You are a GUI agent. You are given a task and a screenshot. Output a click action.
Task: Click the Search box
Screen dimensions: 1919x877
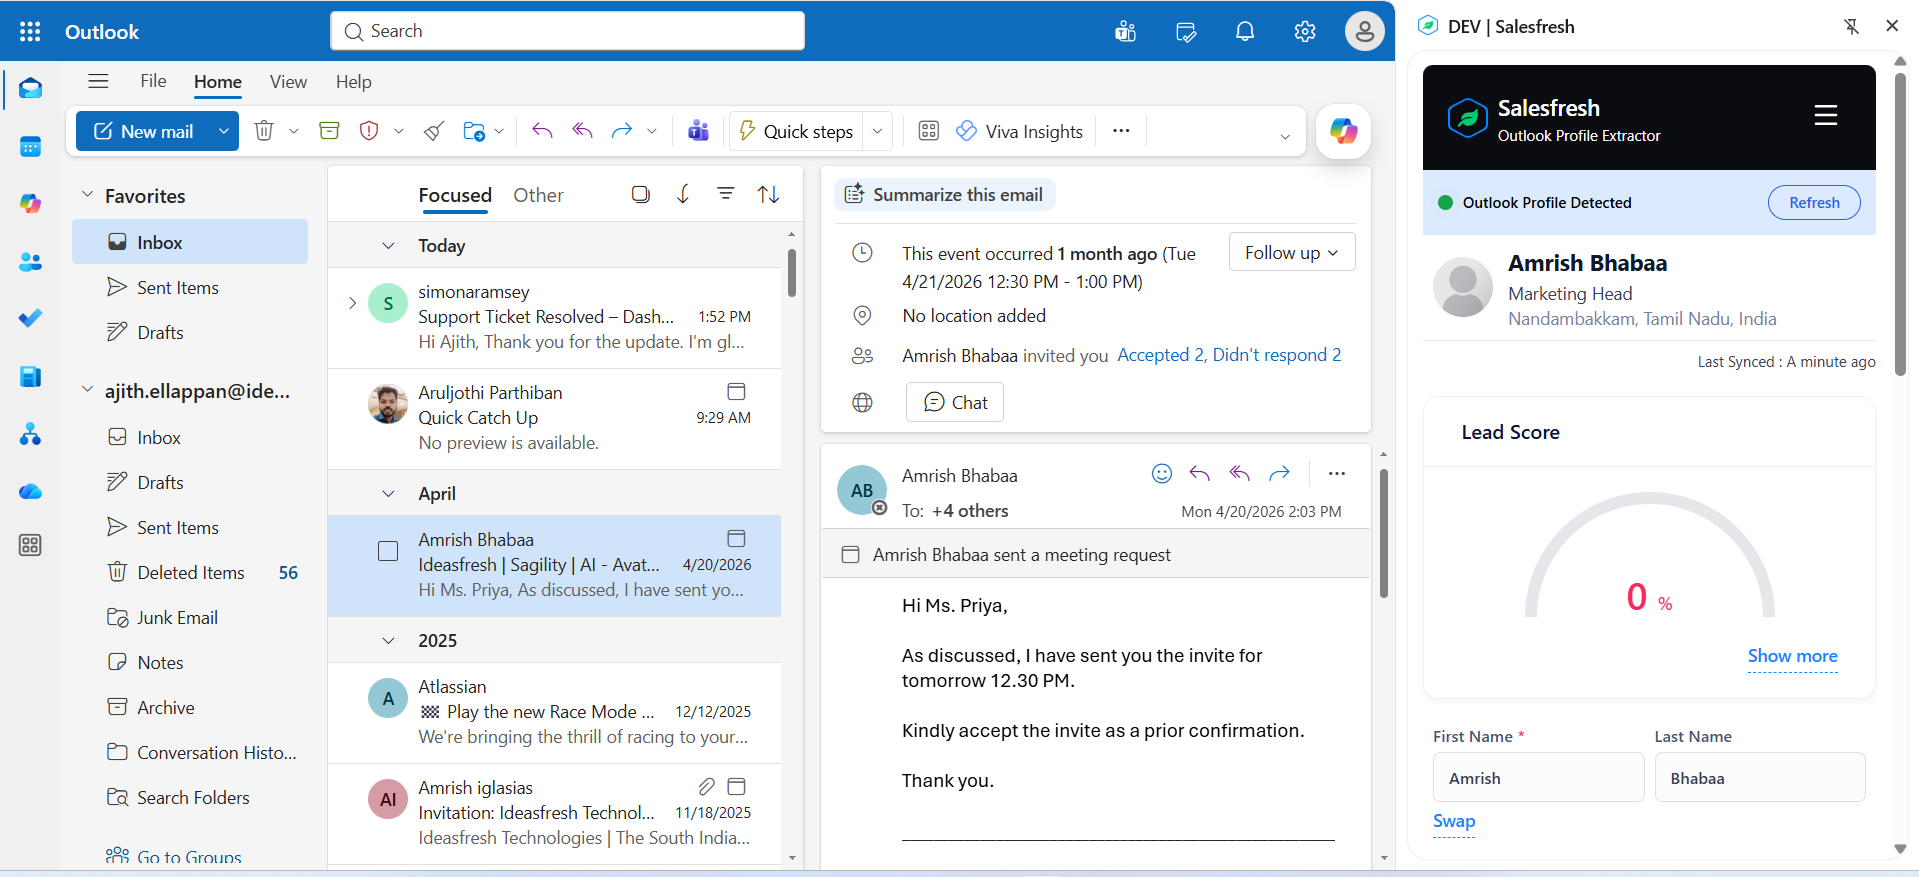(x=567, y=31)
